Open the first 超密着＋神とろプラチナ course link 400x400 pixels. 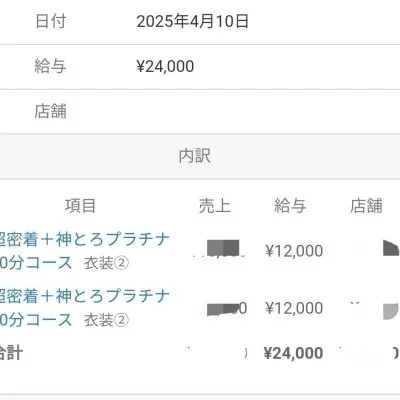pyautogui.click(x=85, y=251)
